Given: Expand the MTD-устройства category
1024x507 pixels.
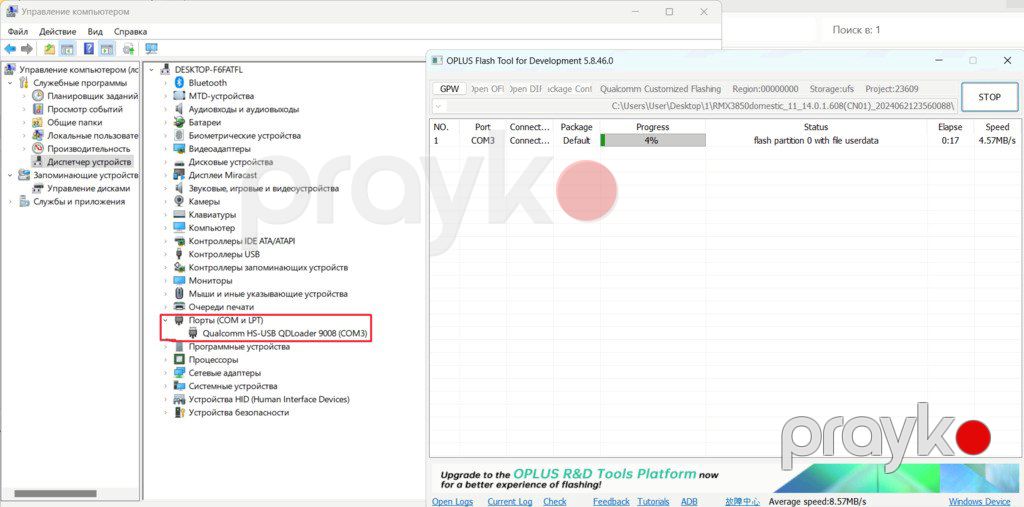Looking at the screenshot, I should [x=165, y=96].
